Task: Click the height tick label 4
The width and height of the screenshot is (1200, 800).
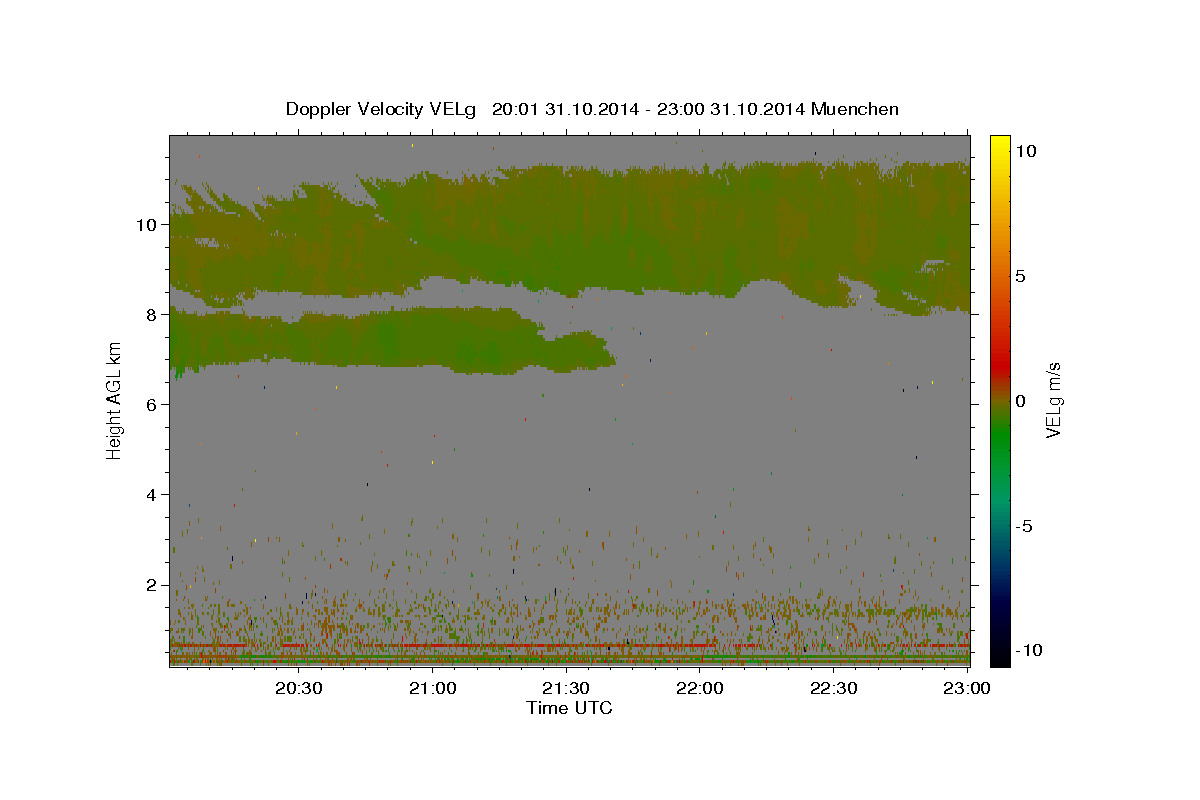Action: 151,494
